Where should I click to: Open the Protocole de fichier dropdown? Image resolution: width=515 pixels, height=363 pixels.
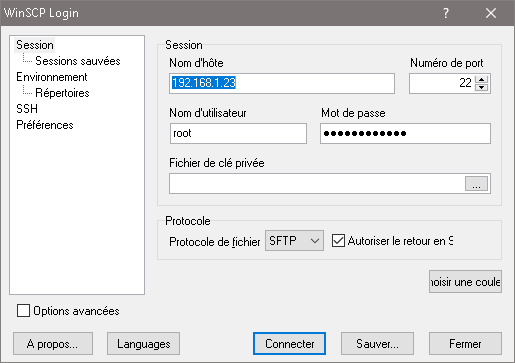[x=294, y=240]
